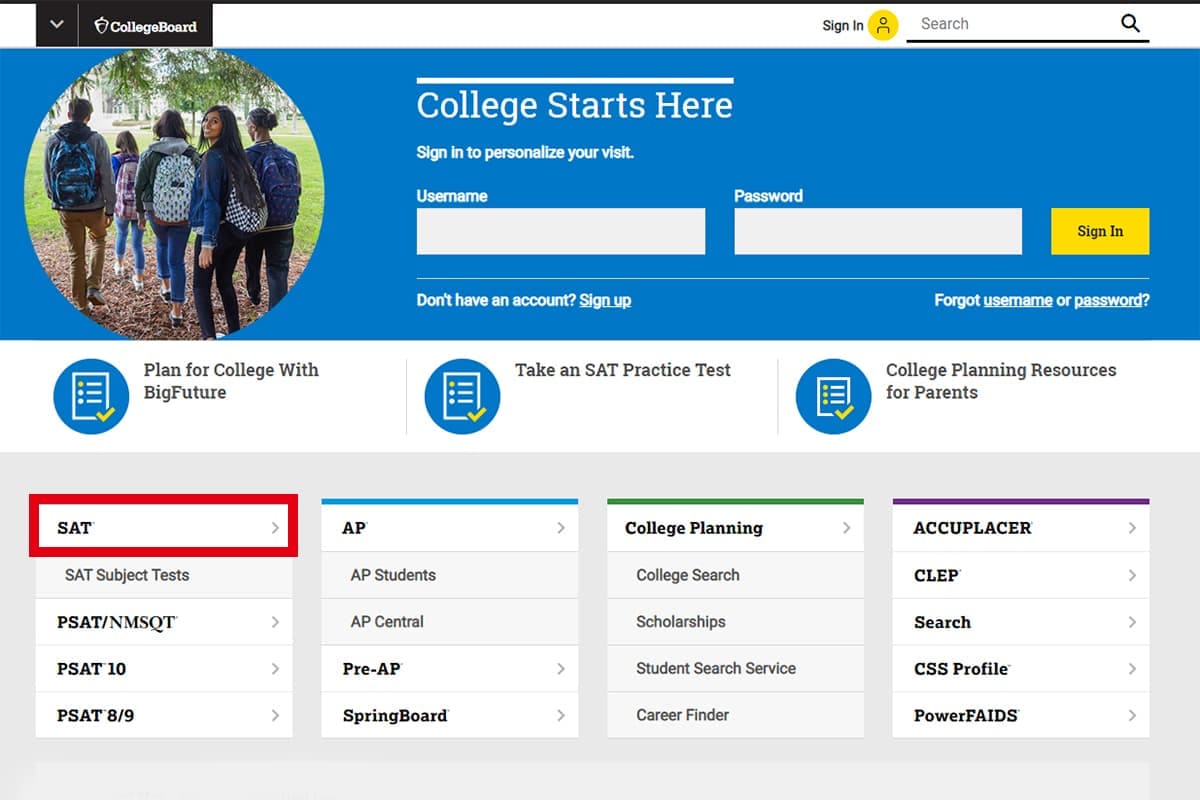
Task: Click the chevron next to CLEP
Action: [1132, 575]
